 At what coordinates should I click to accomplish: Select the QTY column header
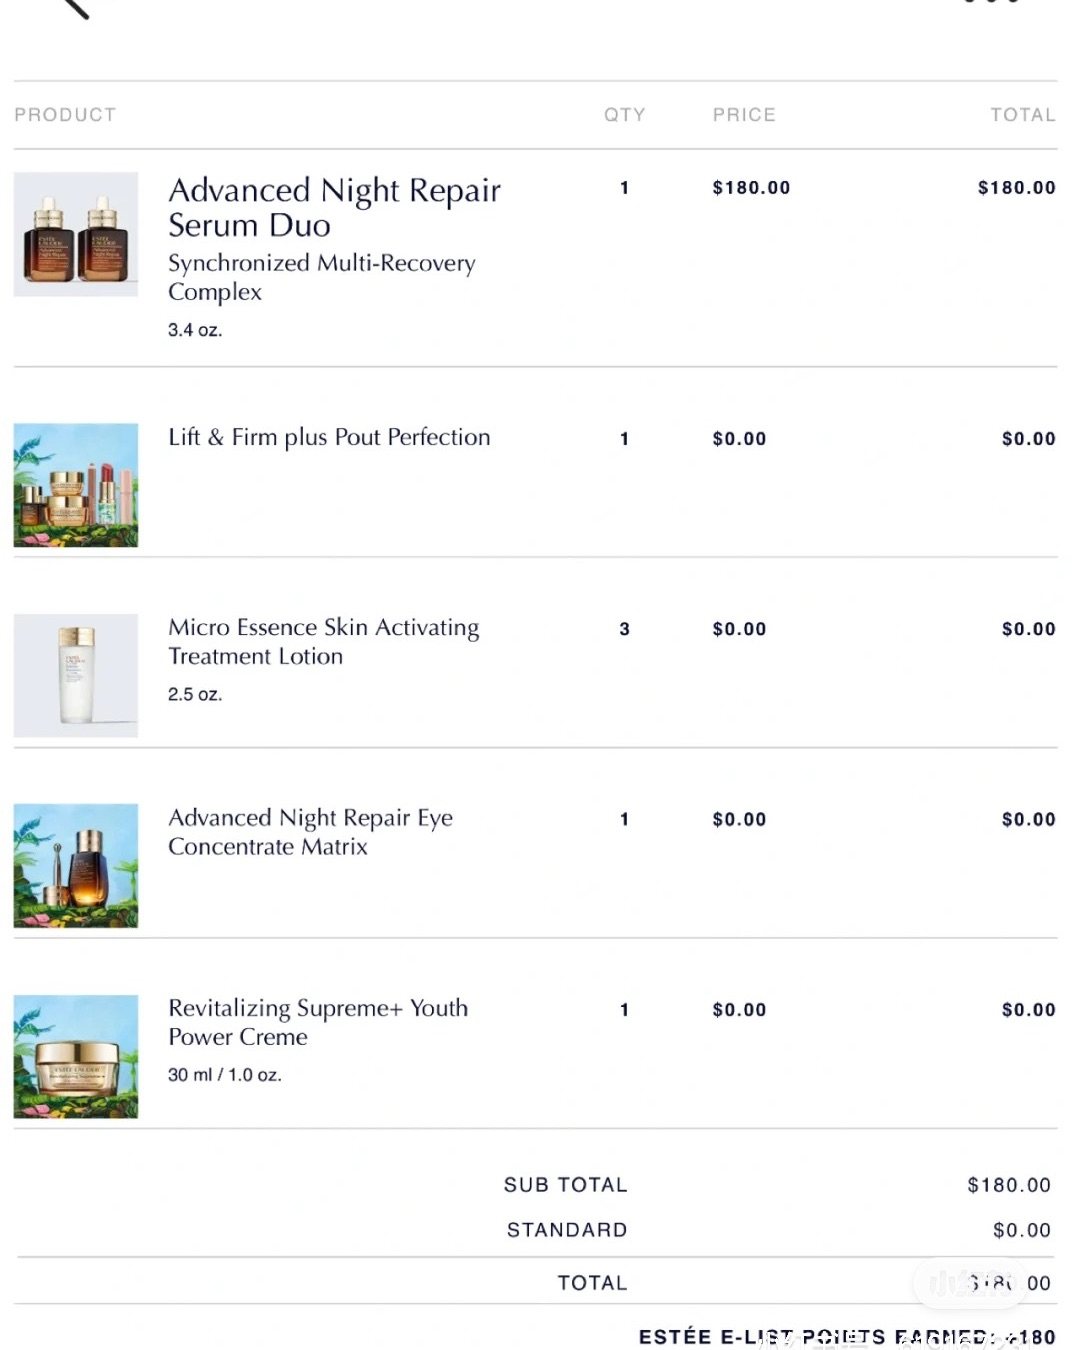[x=625, y=115]
